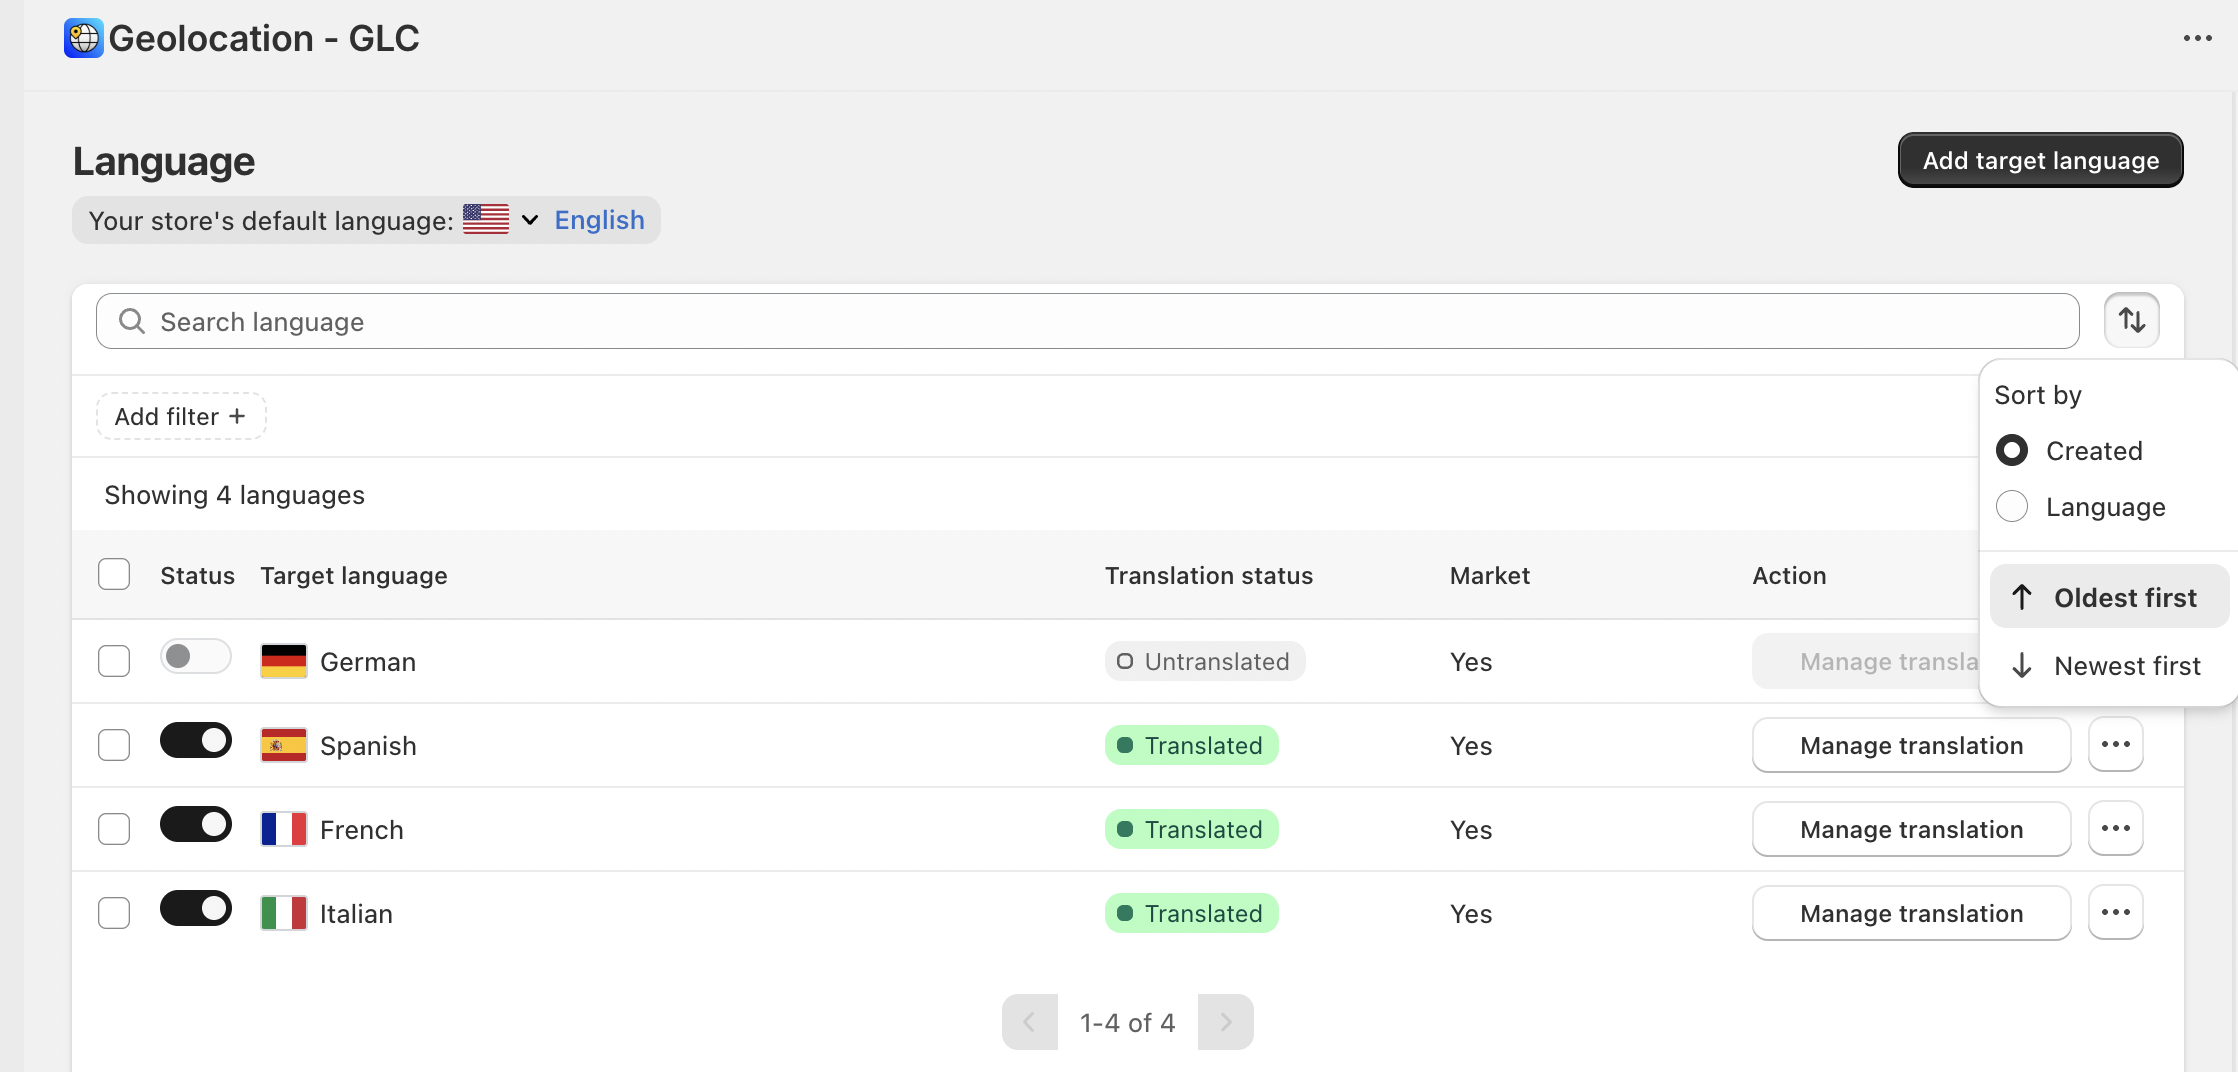Open the Add filter dropdown

[x=181, y=416]
